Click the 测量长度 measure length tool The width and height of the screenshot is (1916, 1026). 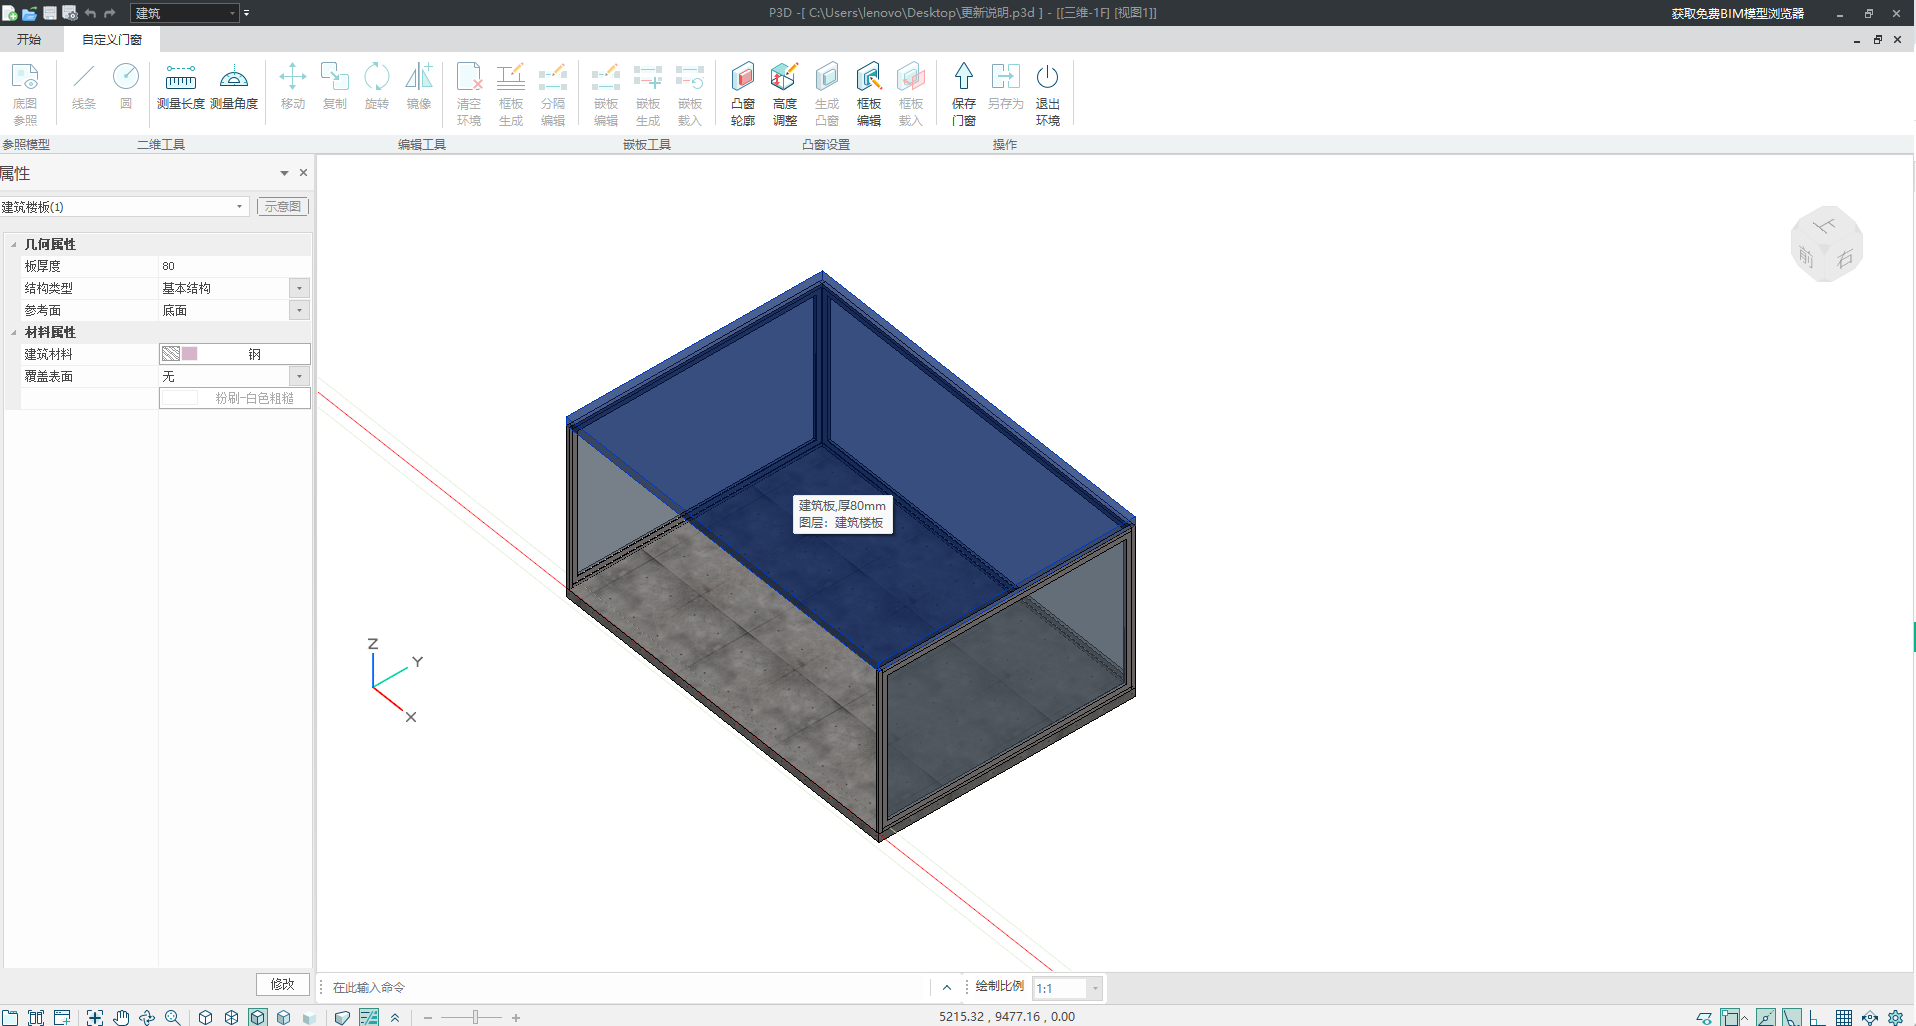pyautogui.click(x=180, y=87)
